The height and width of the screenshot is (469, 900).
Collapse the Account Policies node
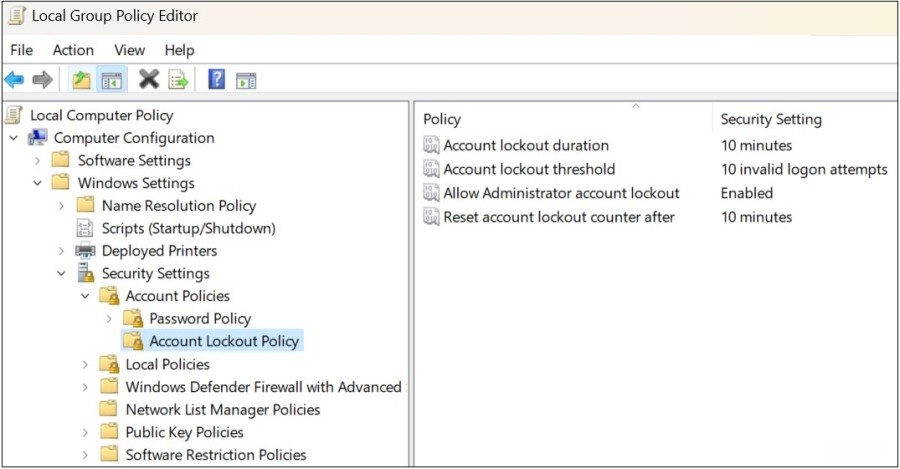(x=85, y=296)
